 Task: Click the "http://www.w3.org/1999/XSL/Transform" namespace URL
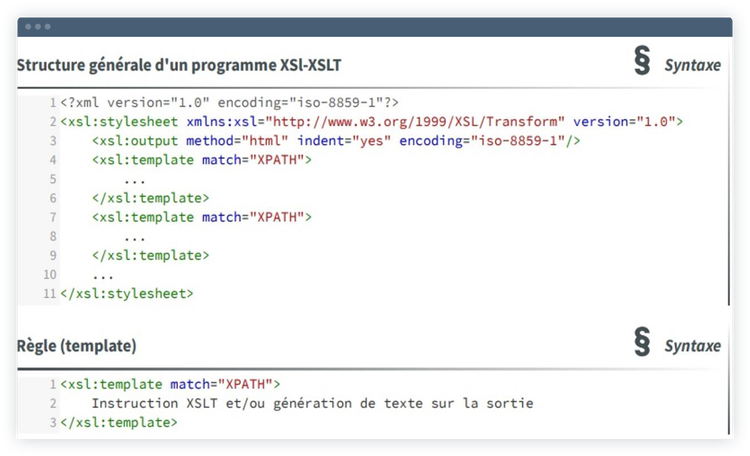click(x=415, y=122)
